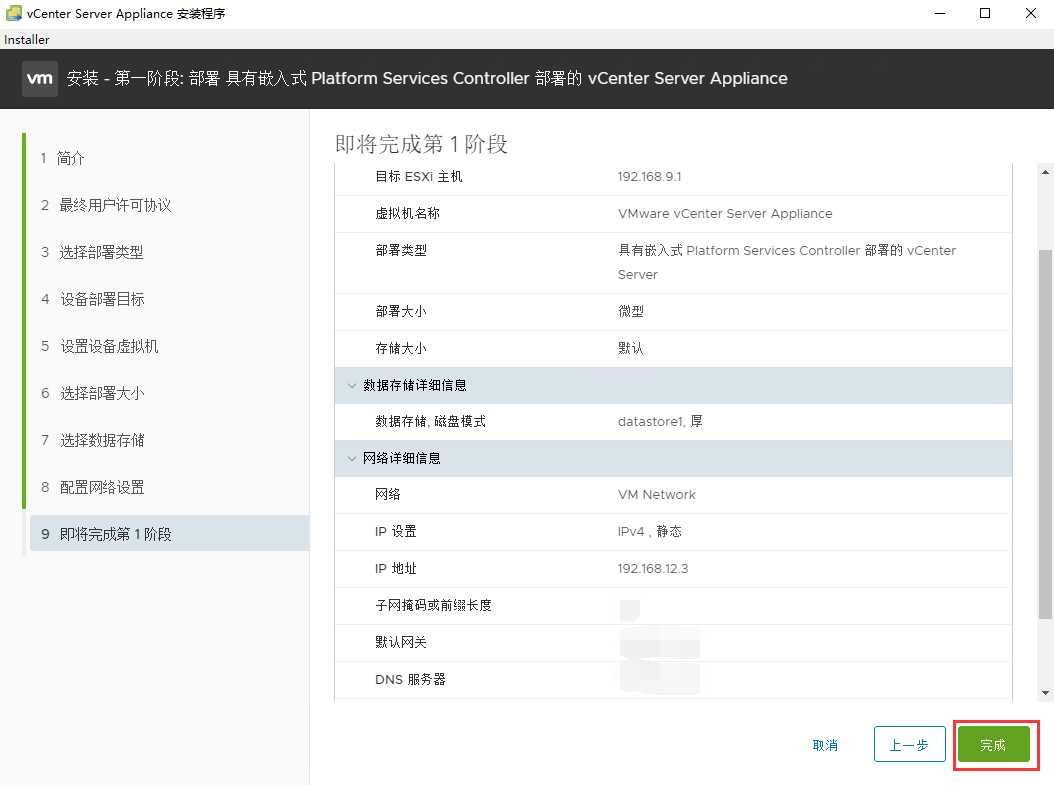Open the Installer menu
The width and height of the screenshot is (1054, 785).
tap(26, 39)
